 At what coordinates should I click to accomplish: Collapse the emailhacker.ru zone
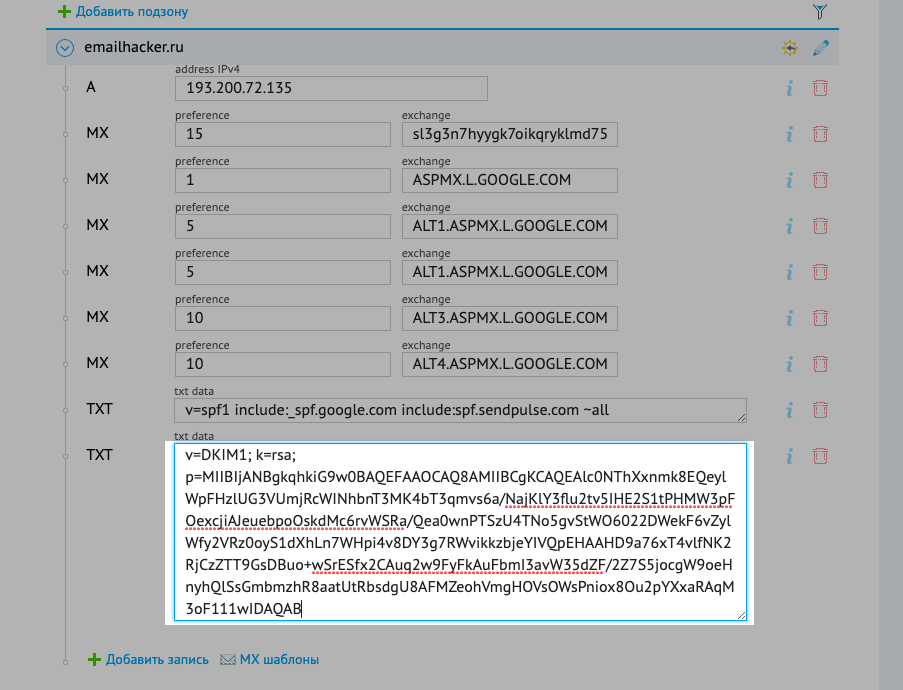(x=65, y=47)
